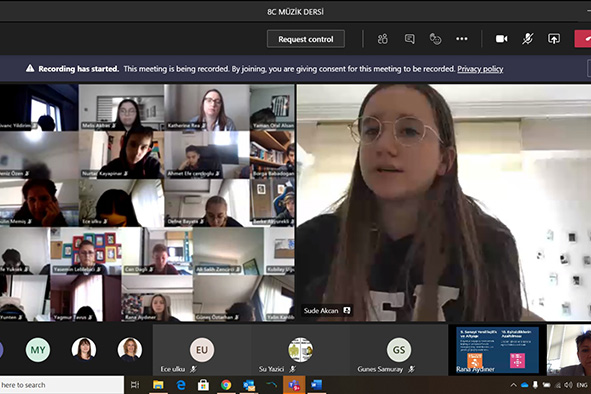Viewport: 591px width, 394px height.
Task: Open the Share content tray
Action: point(554,39)
